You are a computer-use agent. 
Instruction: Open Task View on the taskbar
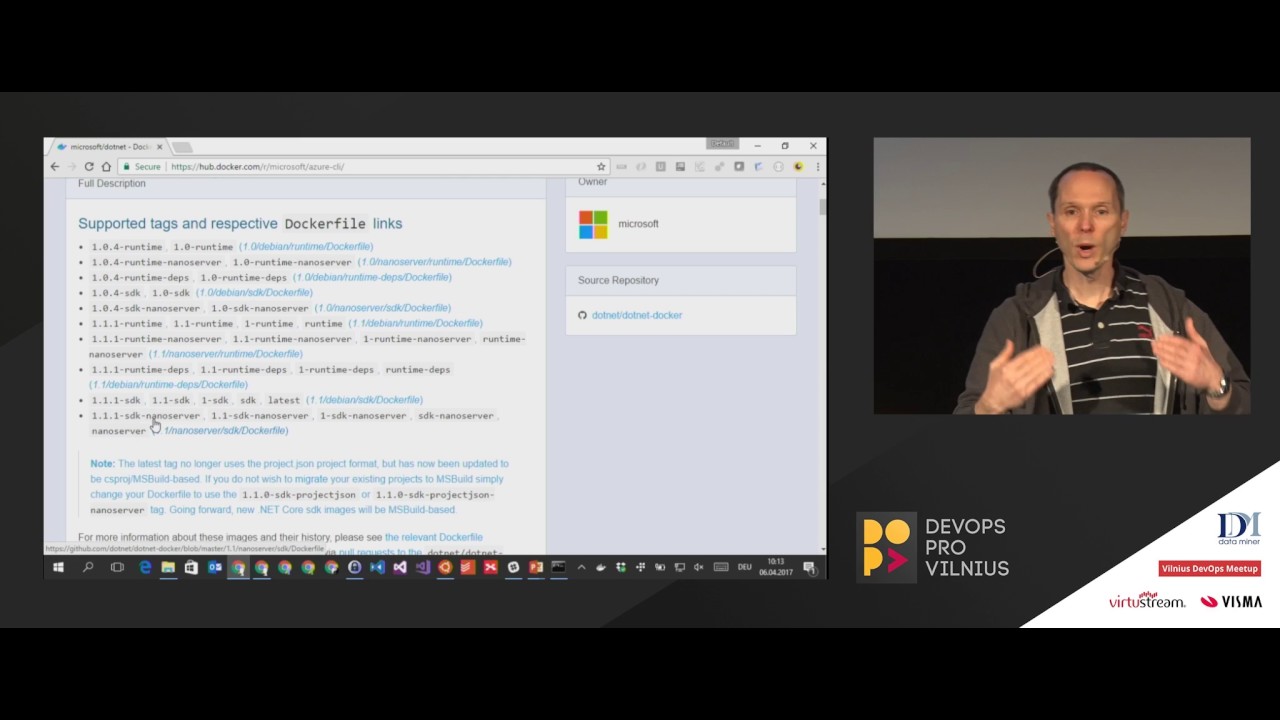(117, 568)
